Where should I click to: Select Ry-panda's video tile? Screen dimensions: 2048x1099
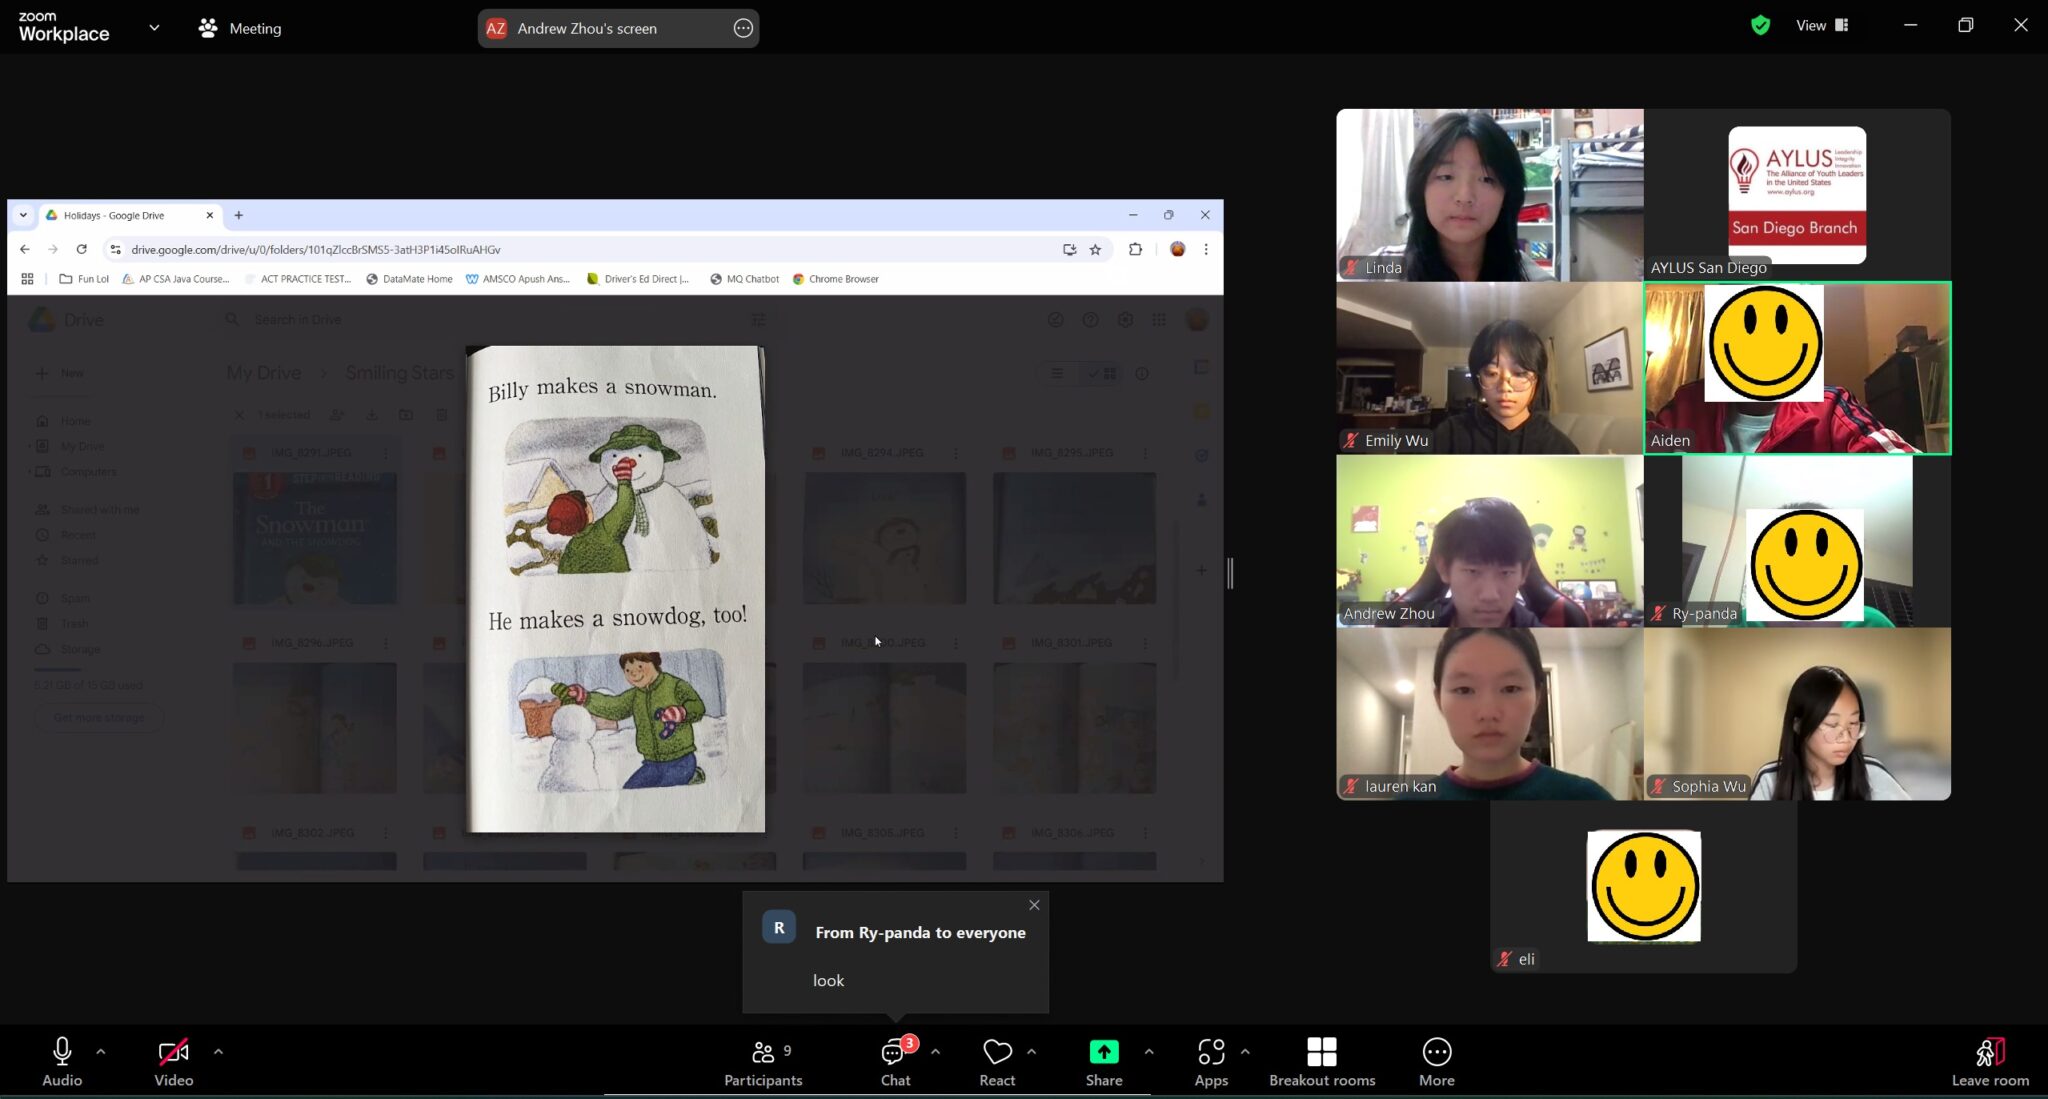[1797, 541]
